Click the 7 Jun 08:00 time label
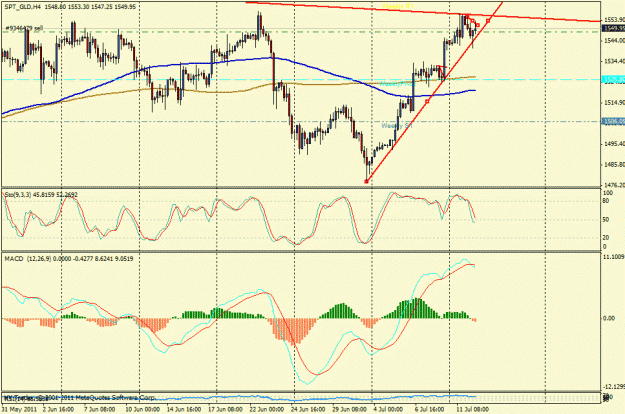This screenshot has width=625, height=414. [x=99, y=409]
